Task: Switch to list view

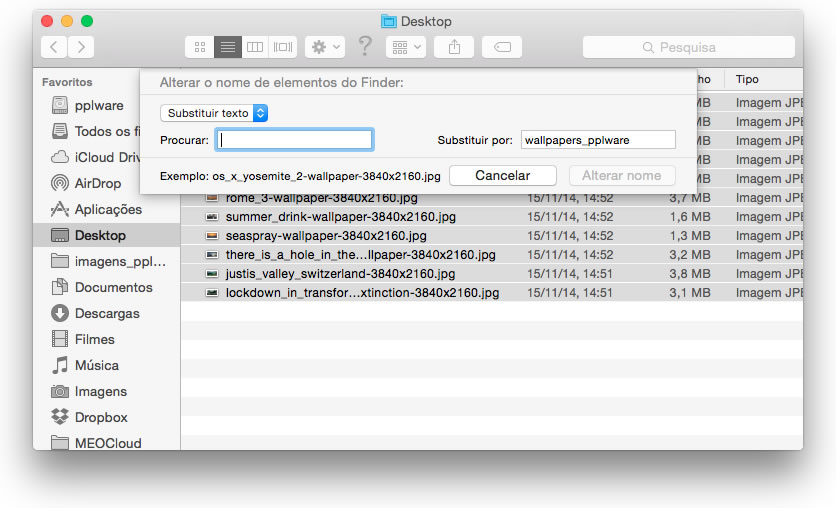Action: point(228,47)
